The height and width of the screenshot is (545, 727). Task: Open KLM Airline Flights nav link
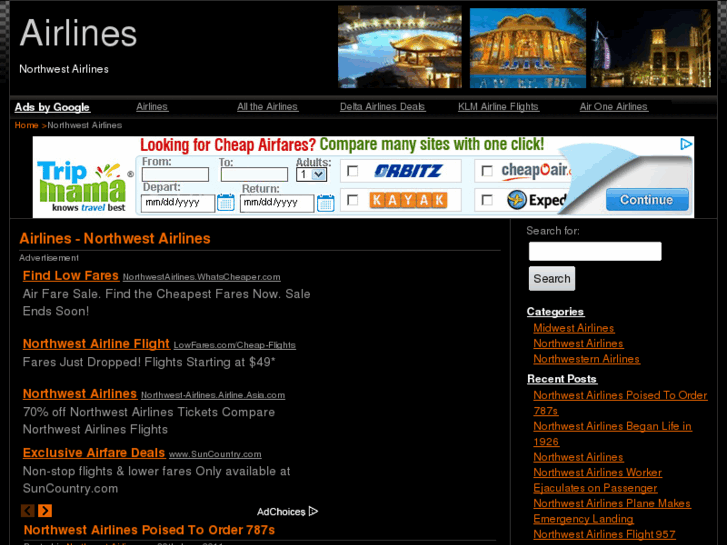498,107
